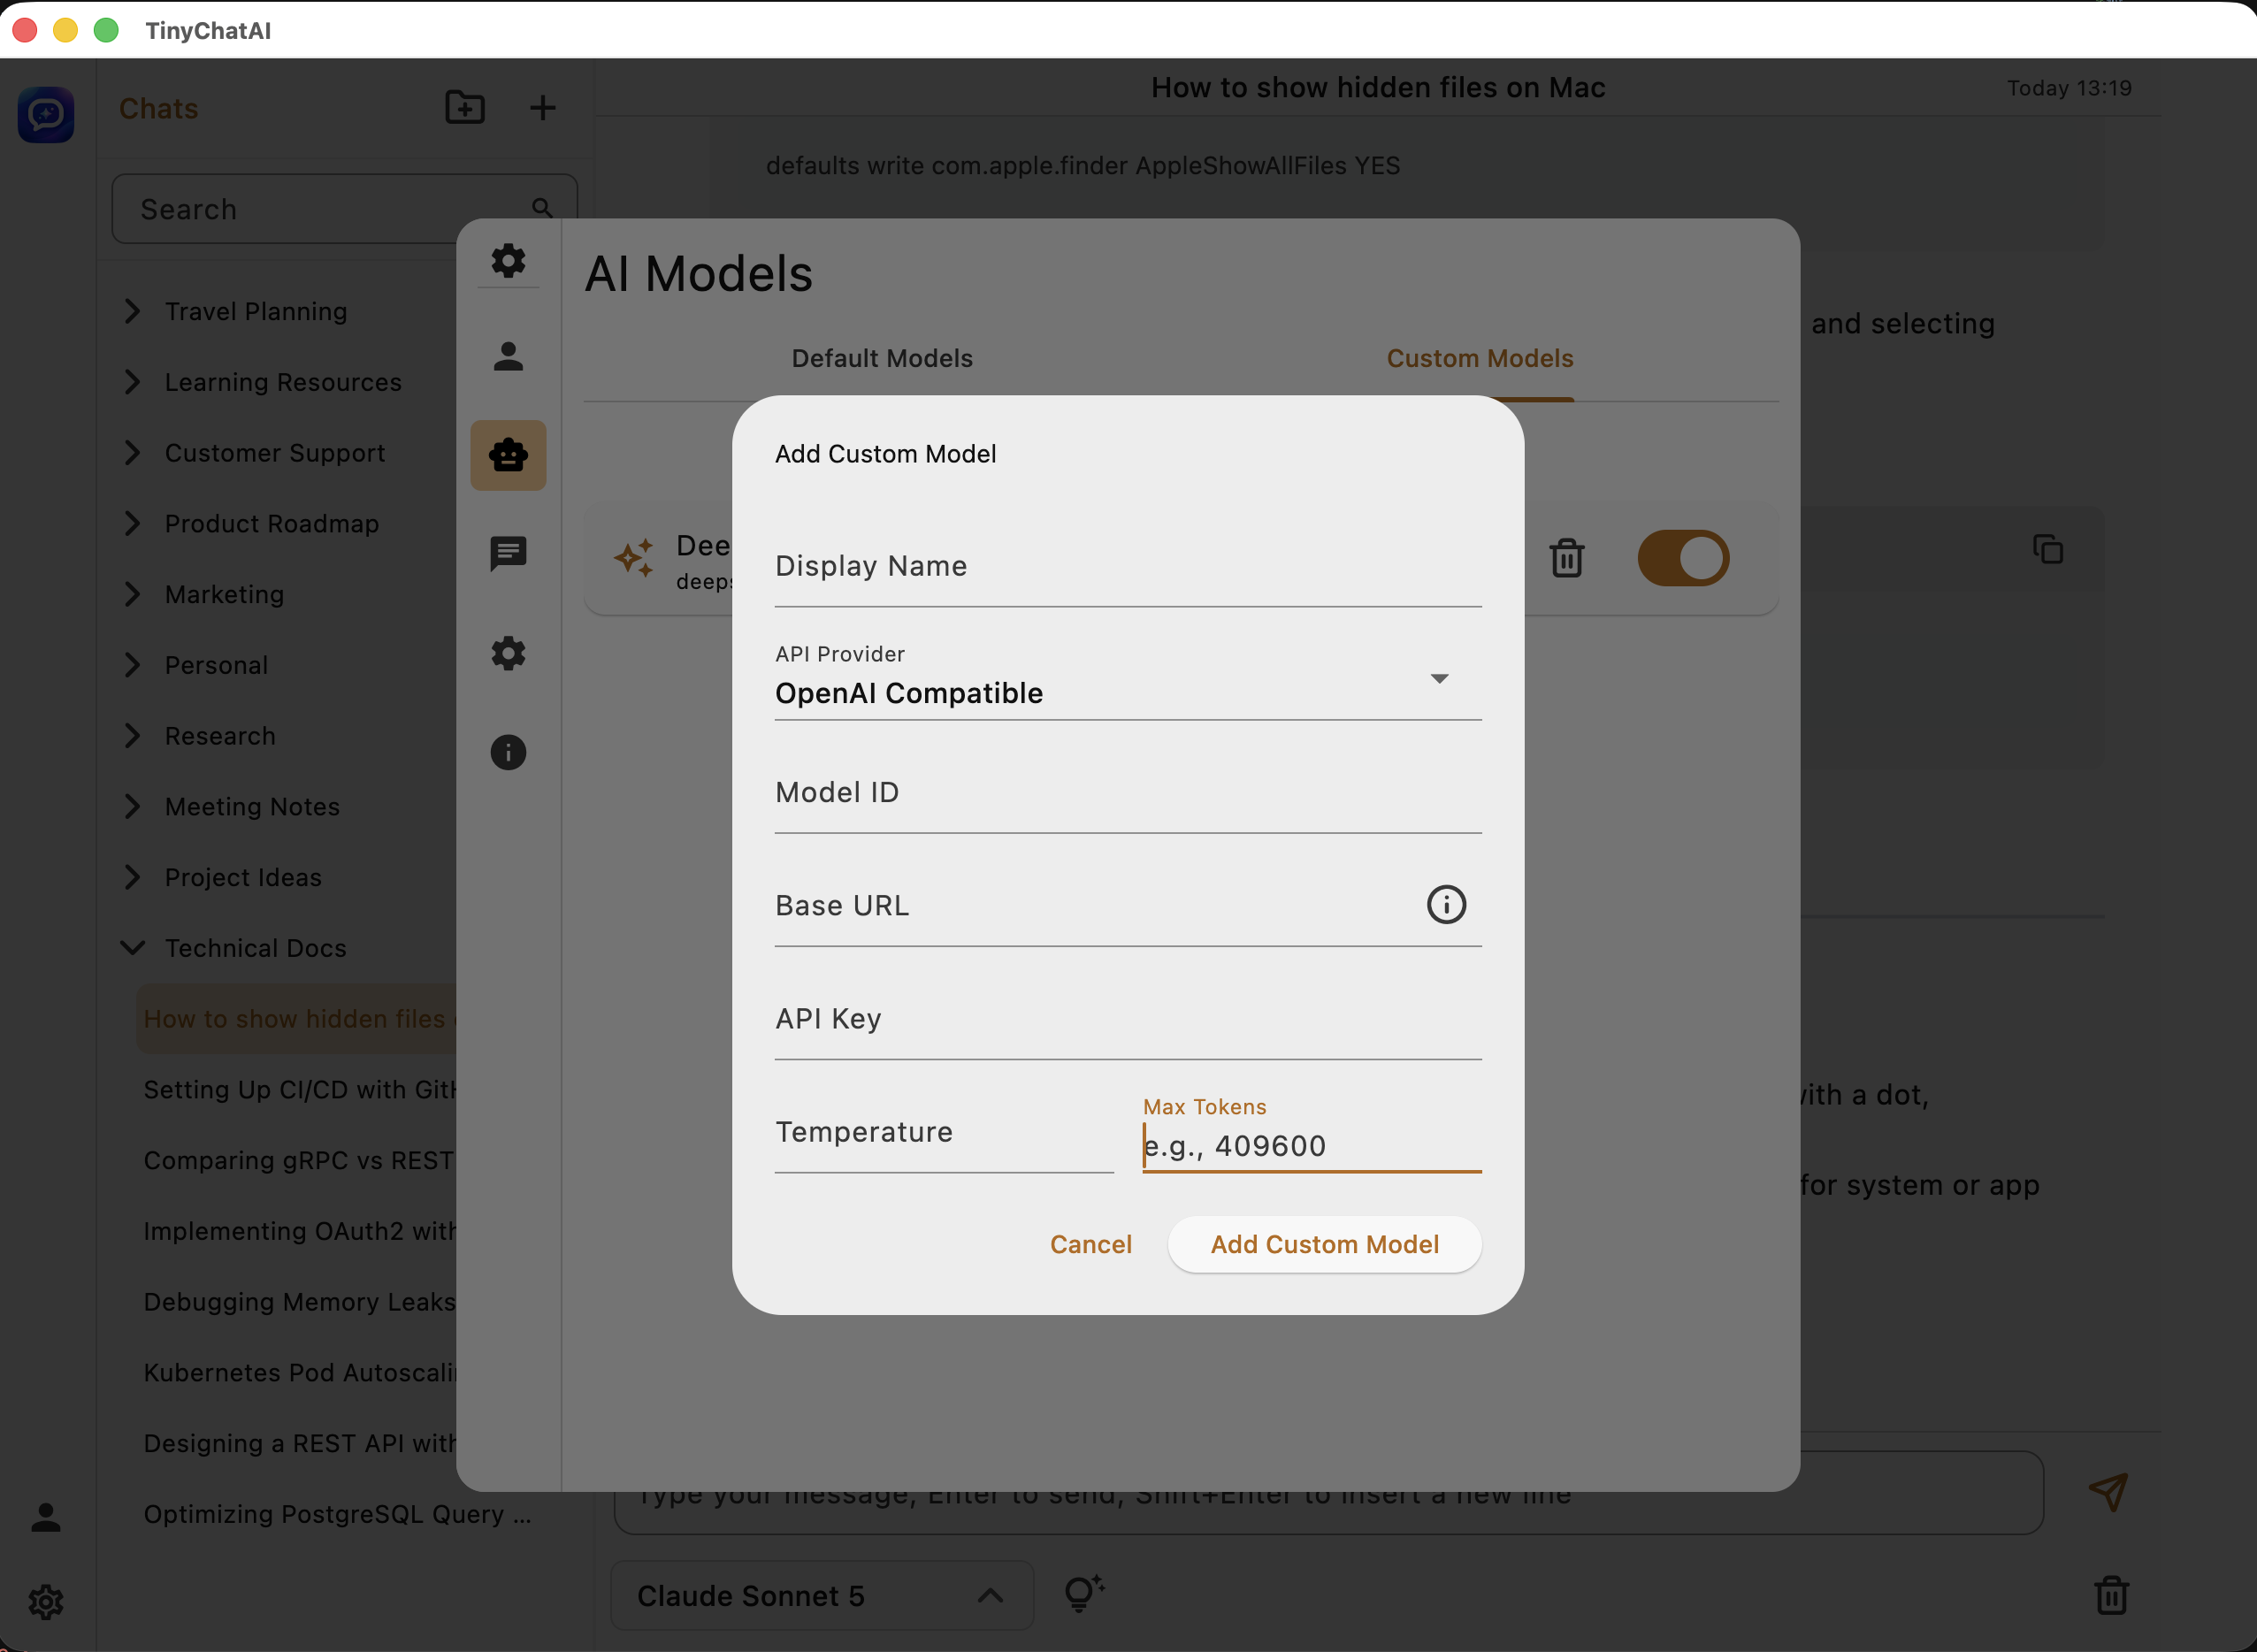Clear chat using bottom-right trash icon
Screen dimensions: 2257x1652
tap(2111, 1595)
